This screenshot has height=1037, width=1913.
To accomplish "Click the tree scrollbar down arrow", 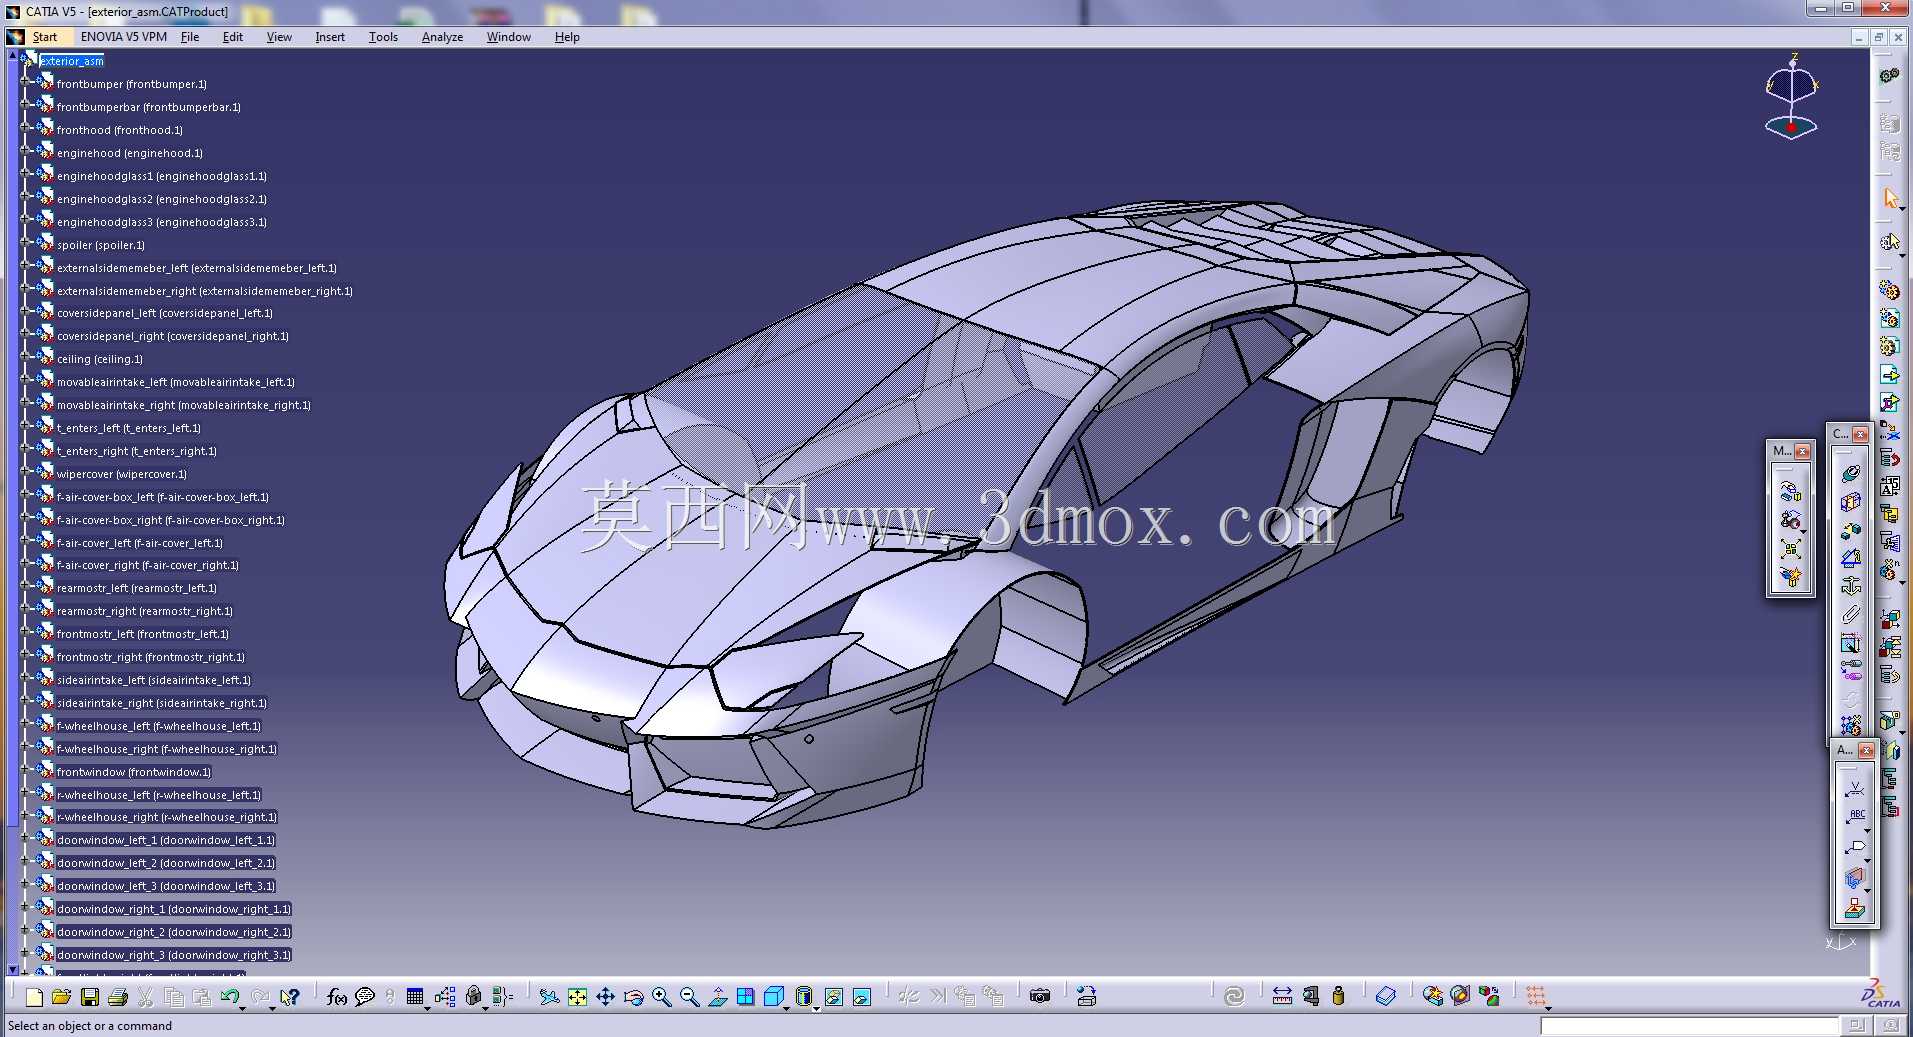I will pyautogui.click(x=12, y=969).
